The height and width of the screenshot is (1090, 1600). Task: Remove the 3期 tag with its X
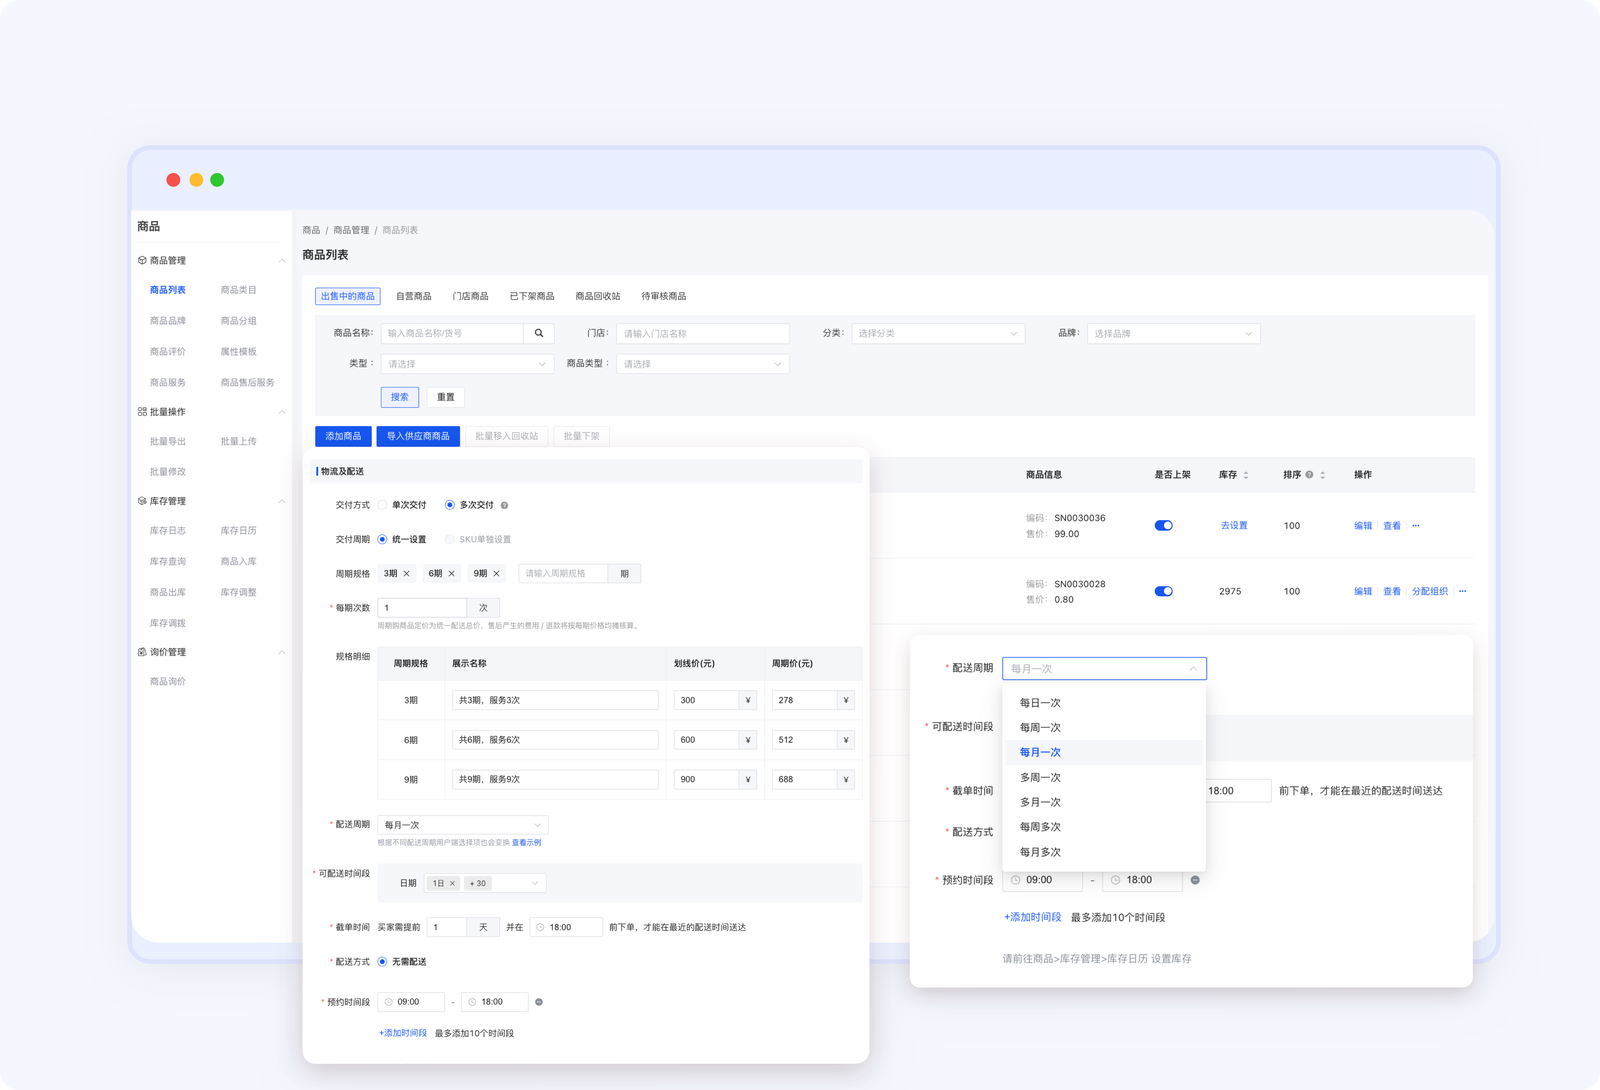coord(407,574)
